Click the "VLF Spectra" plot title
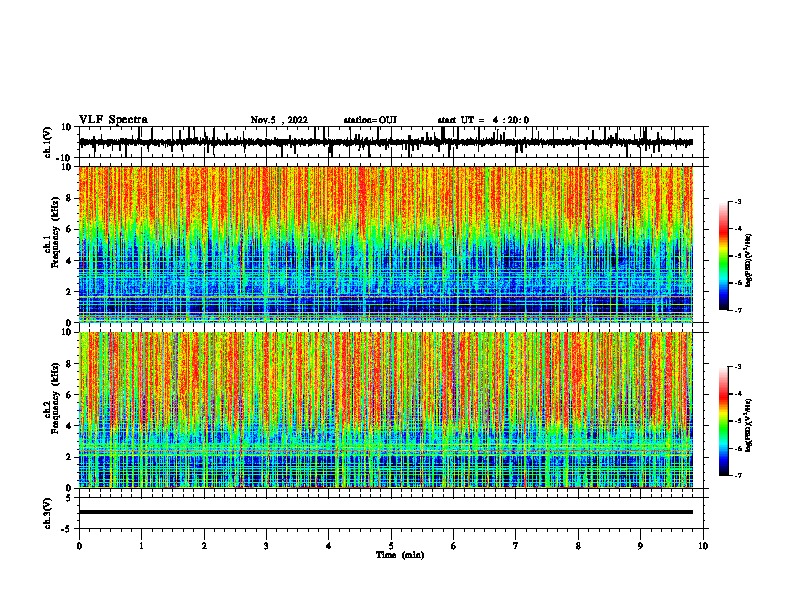Screen dimensions: 792x612 pos(113,119)
